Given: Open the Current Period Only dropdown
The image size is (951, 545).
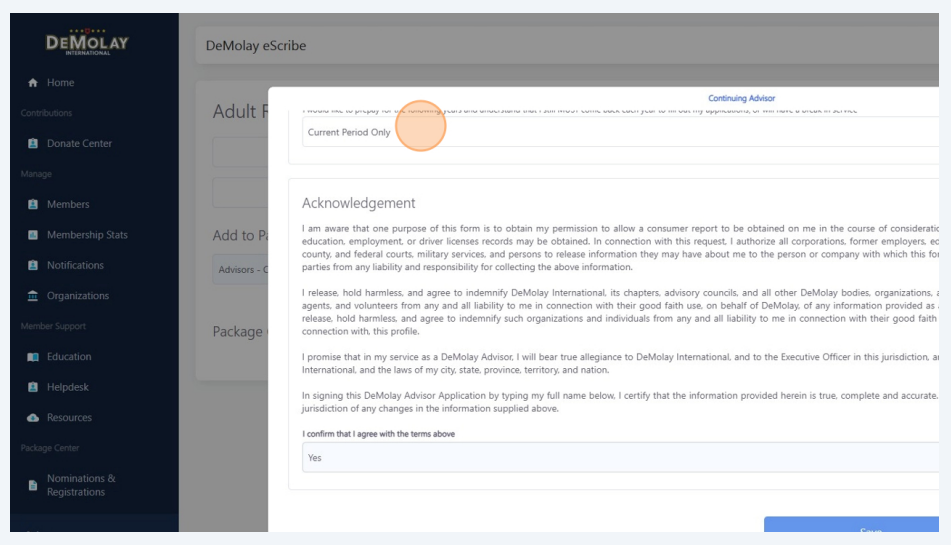Looking at the screenshot, I should [620, 132].
